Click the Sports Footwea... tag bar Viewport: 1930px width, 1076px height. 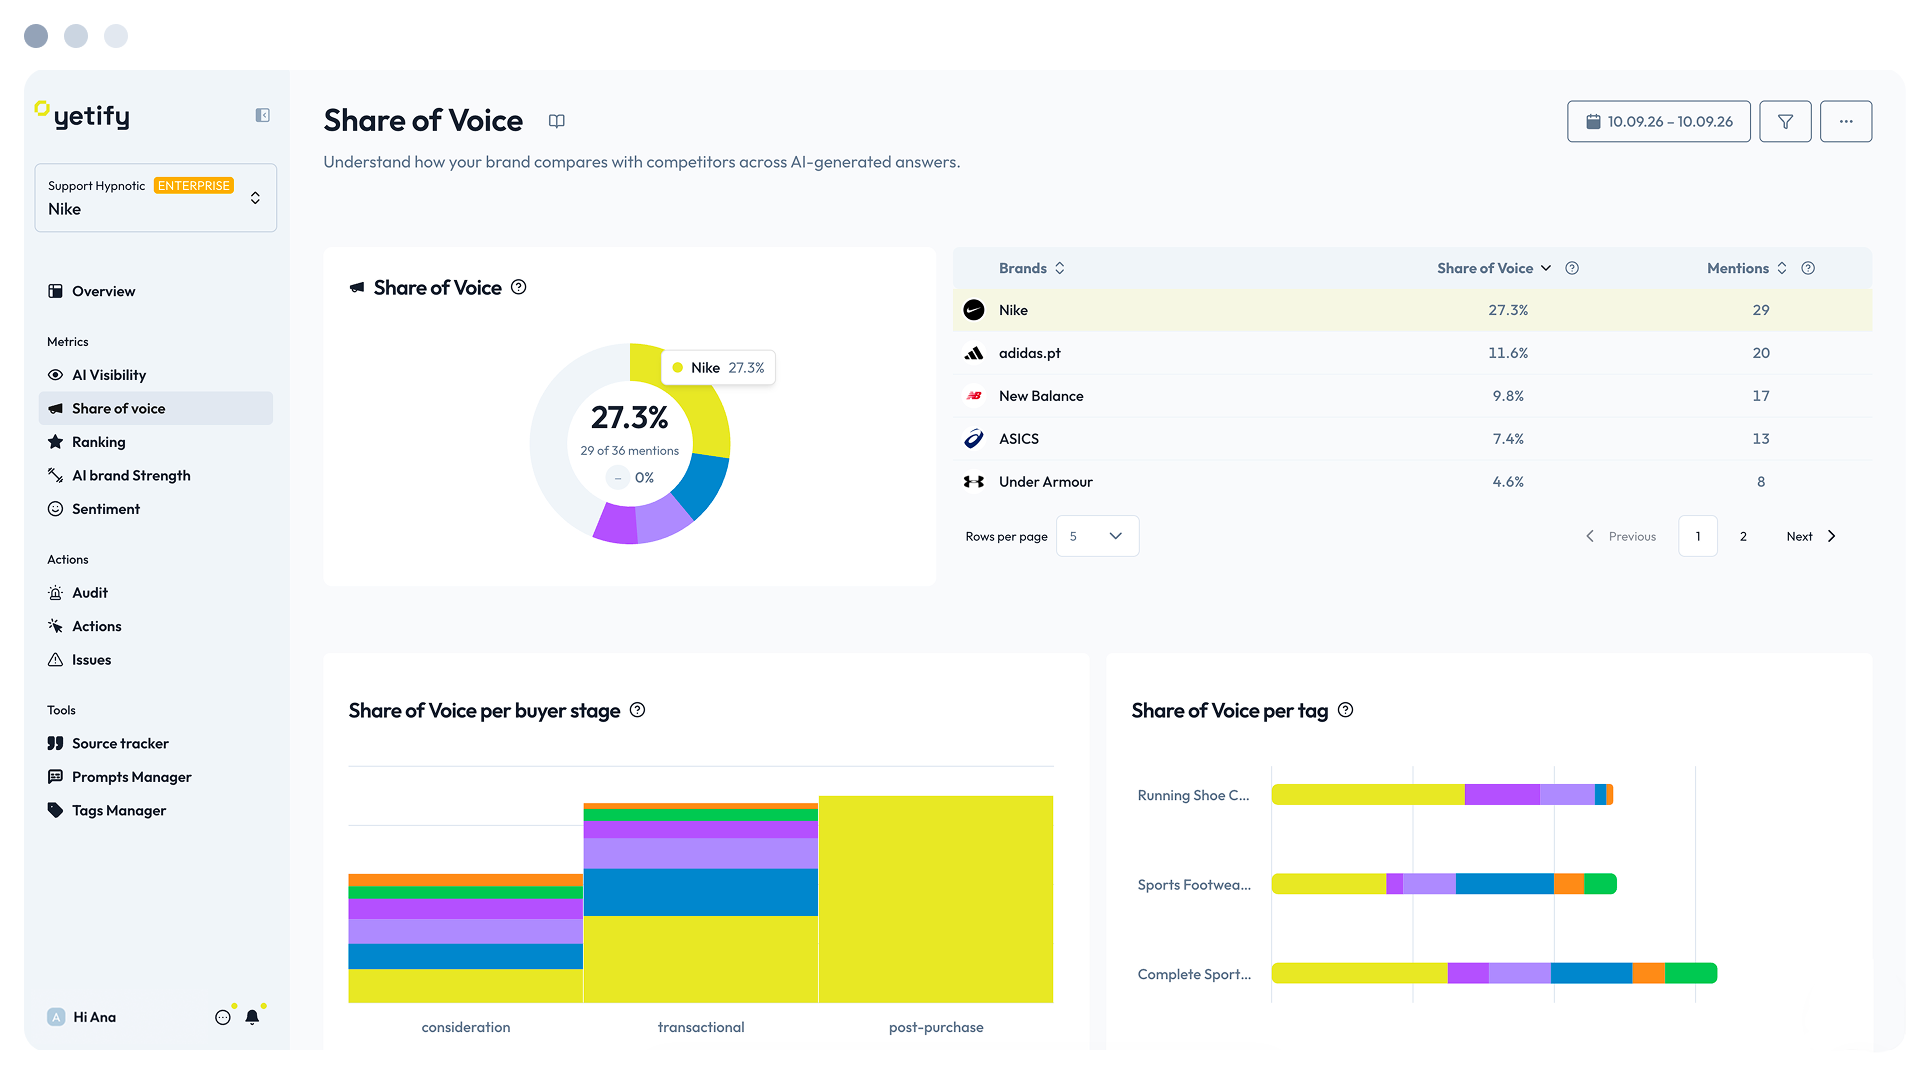1444,884
